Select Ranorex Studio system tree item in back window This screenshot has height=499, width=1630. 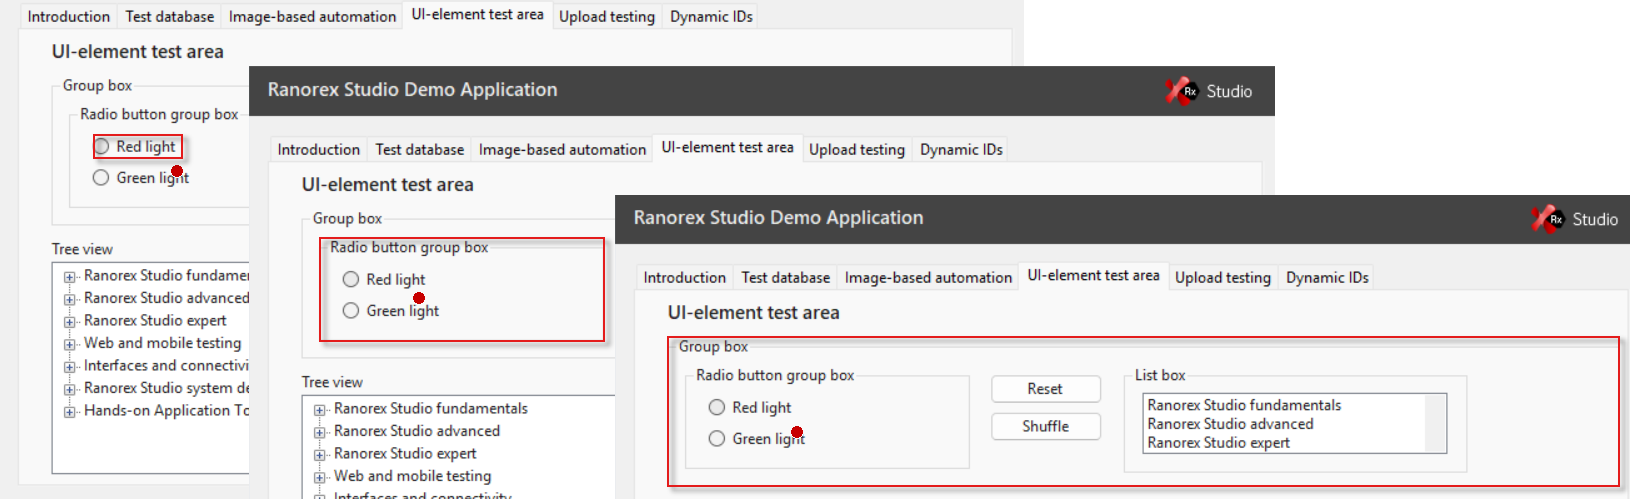[166, 388]
